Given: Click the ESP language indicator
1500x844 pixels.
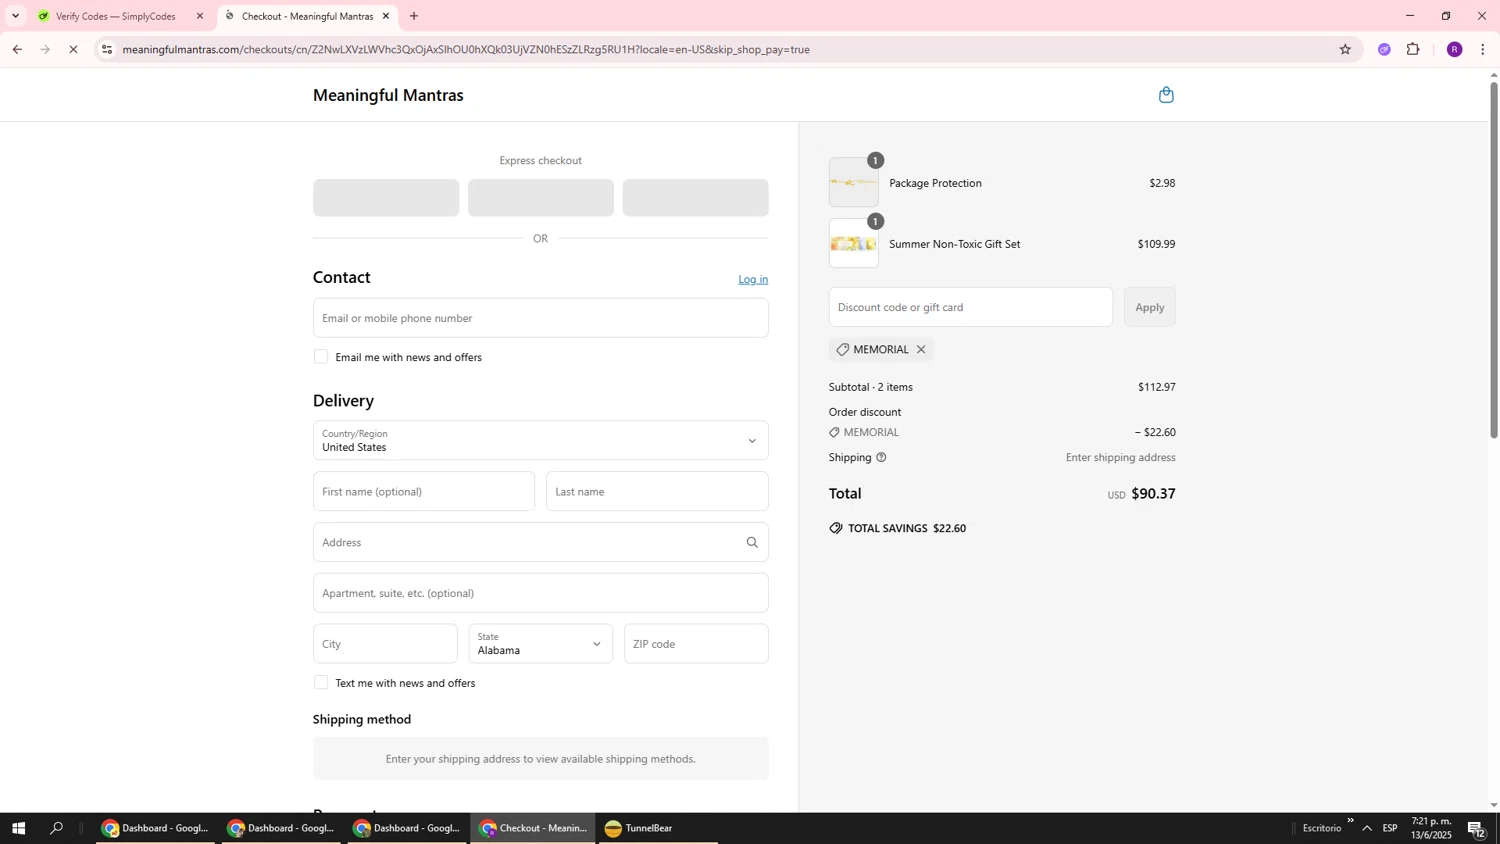Looking at the screenshot, I should (1390, 828).
